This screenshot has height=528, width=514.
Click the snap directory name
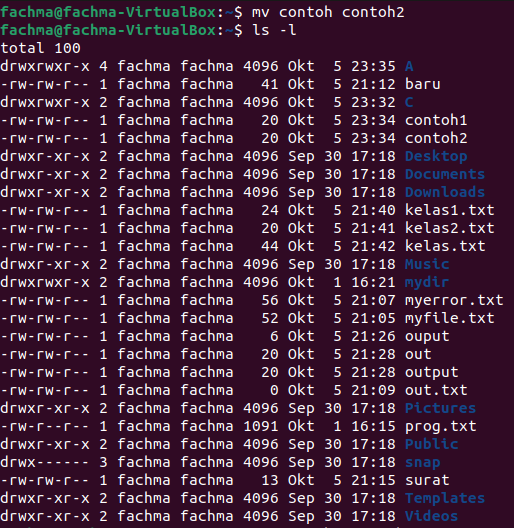(422, 463)
